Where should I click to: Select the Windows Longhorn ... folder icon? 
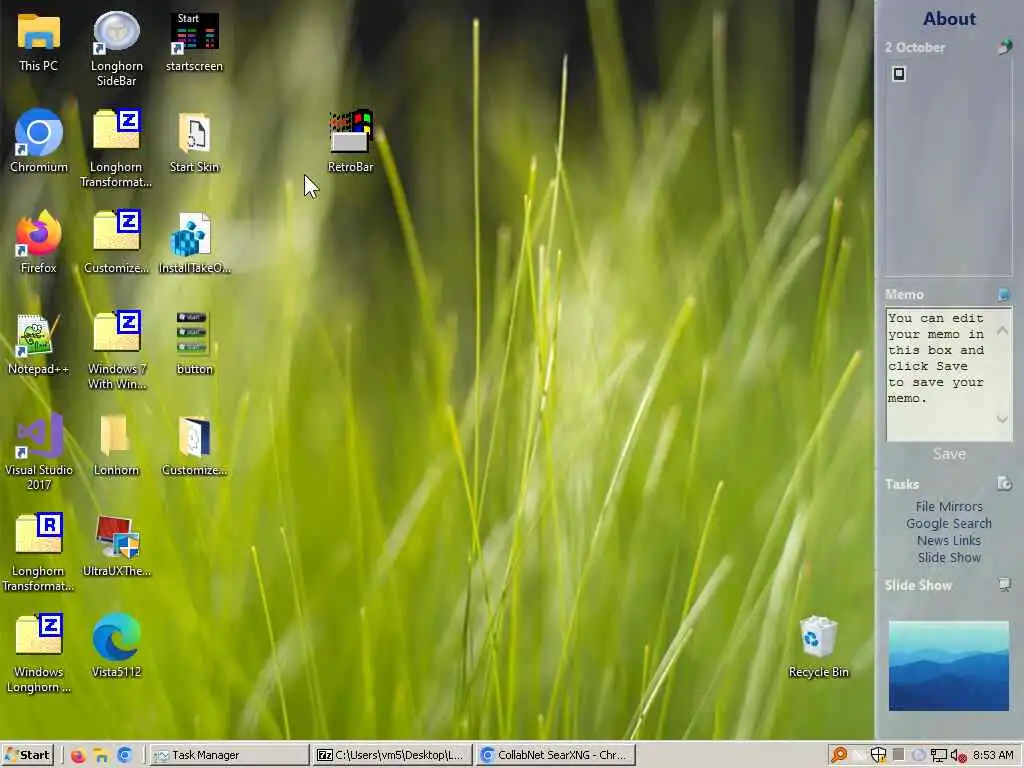coord(39,654)
